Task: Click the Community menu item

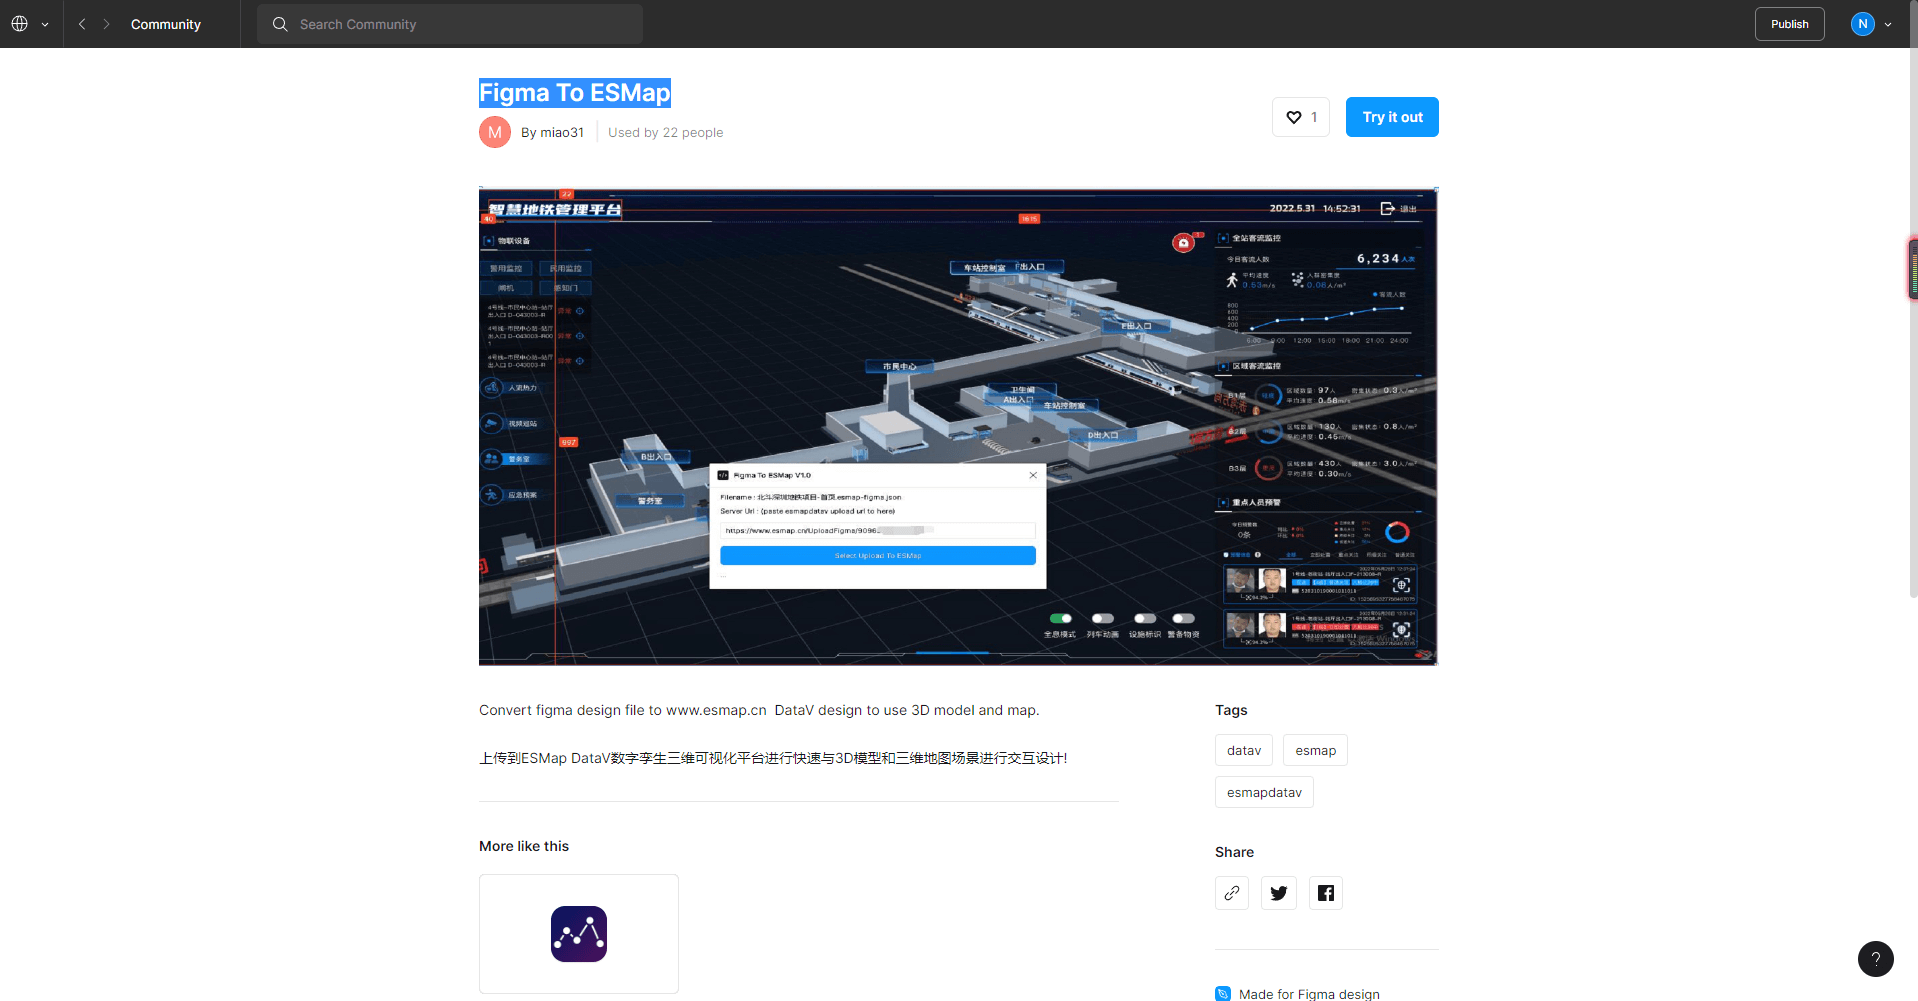Action: 165,23
